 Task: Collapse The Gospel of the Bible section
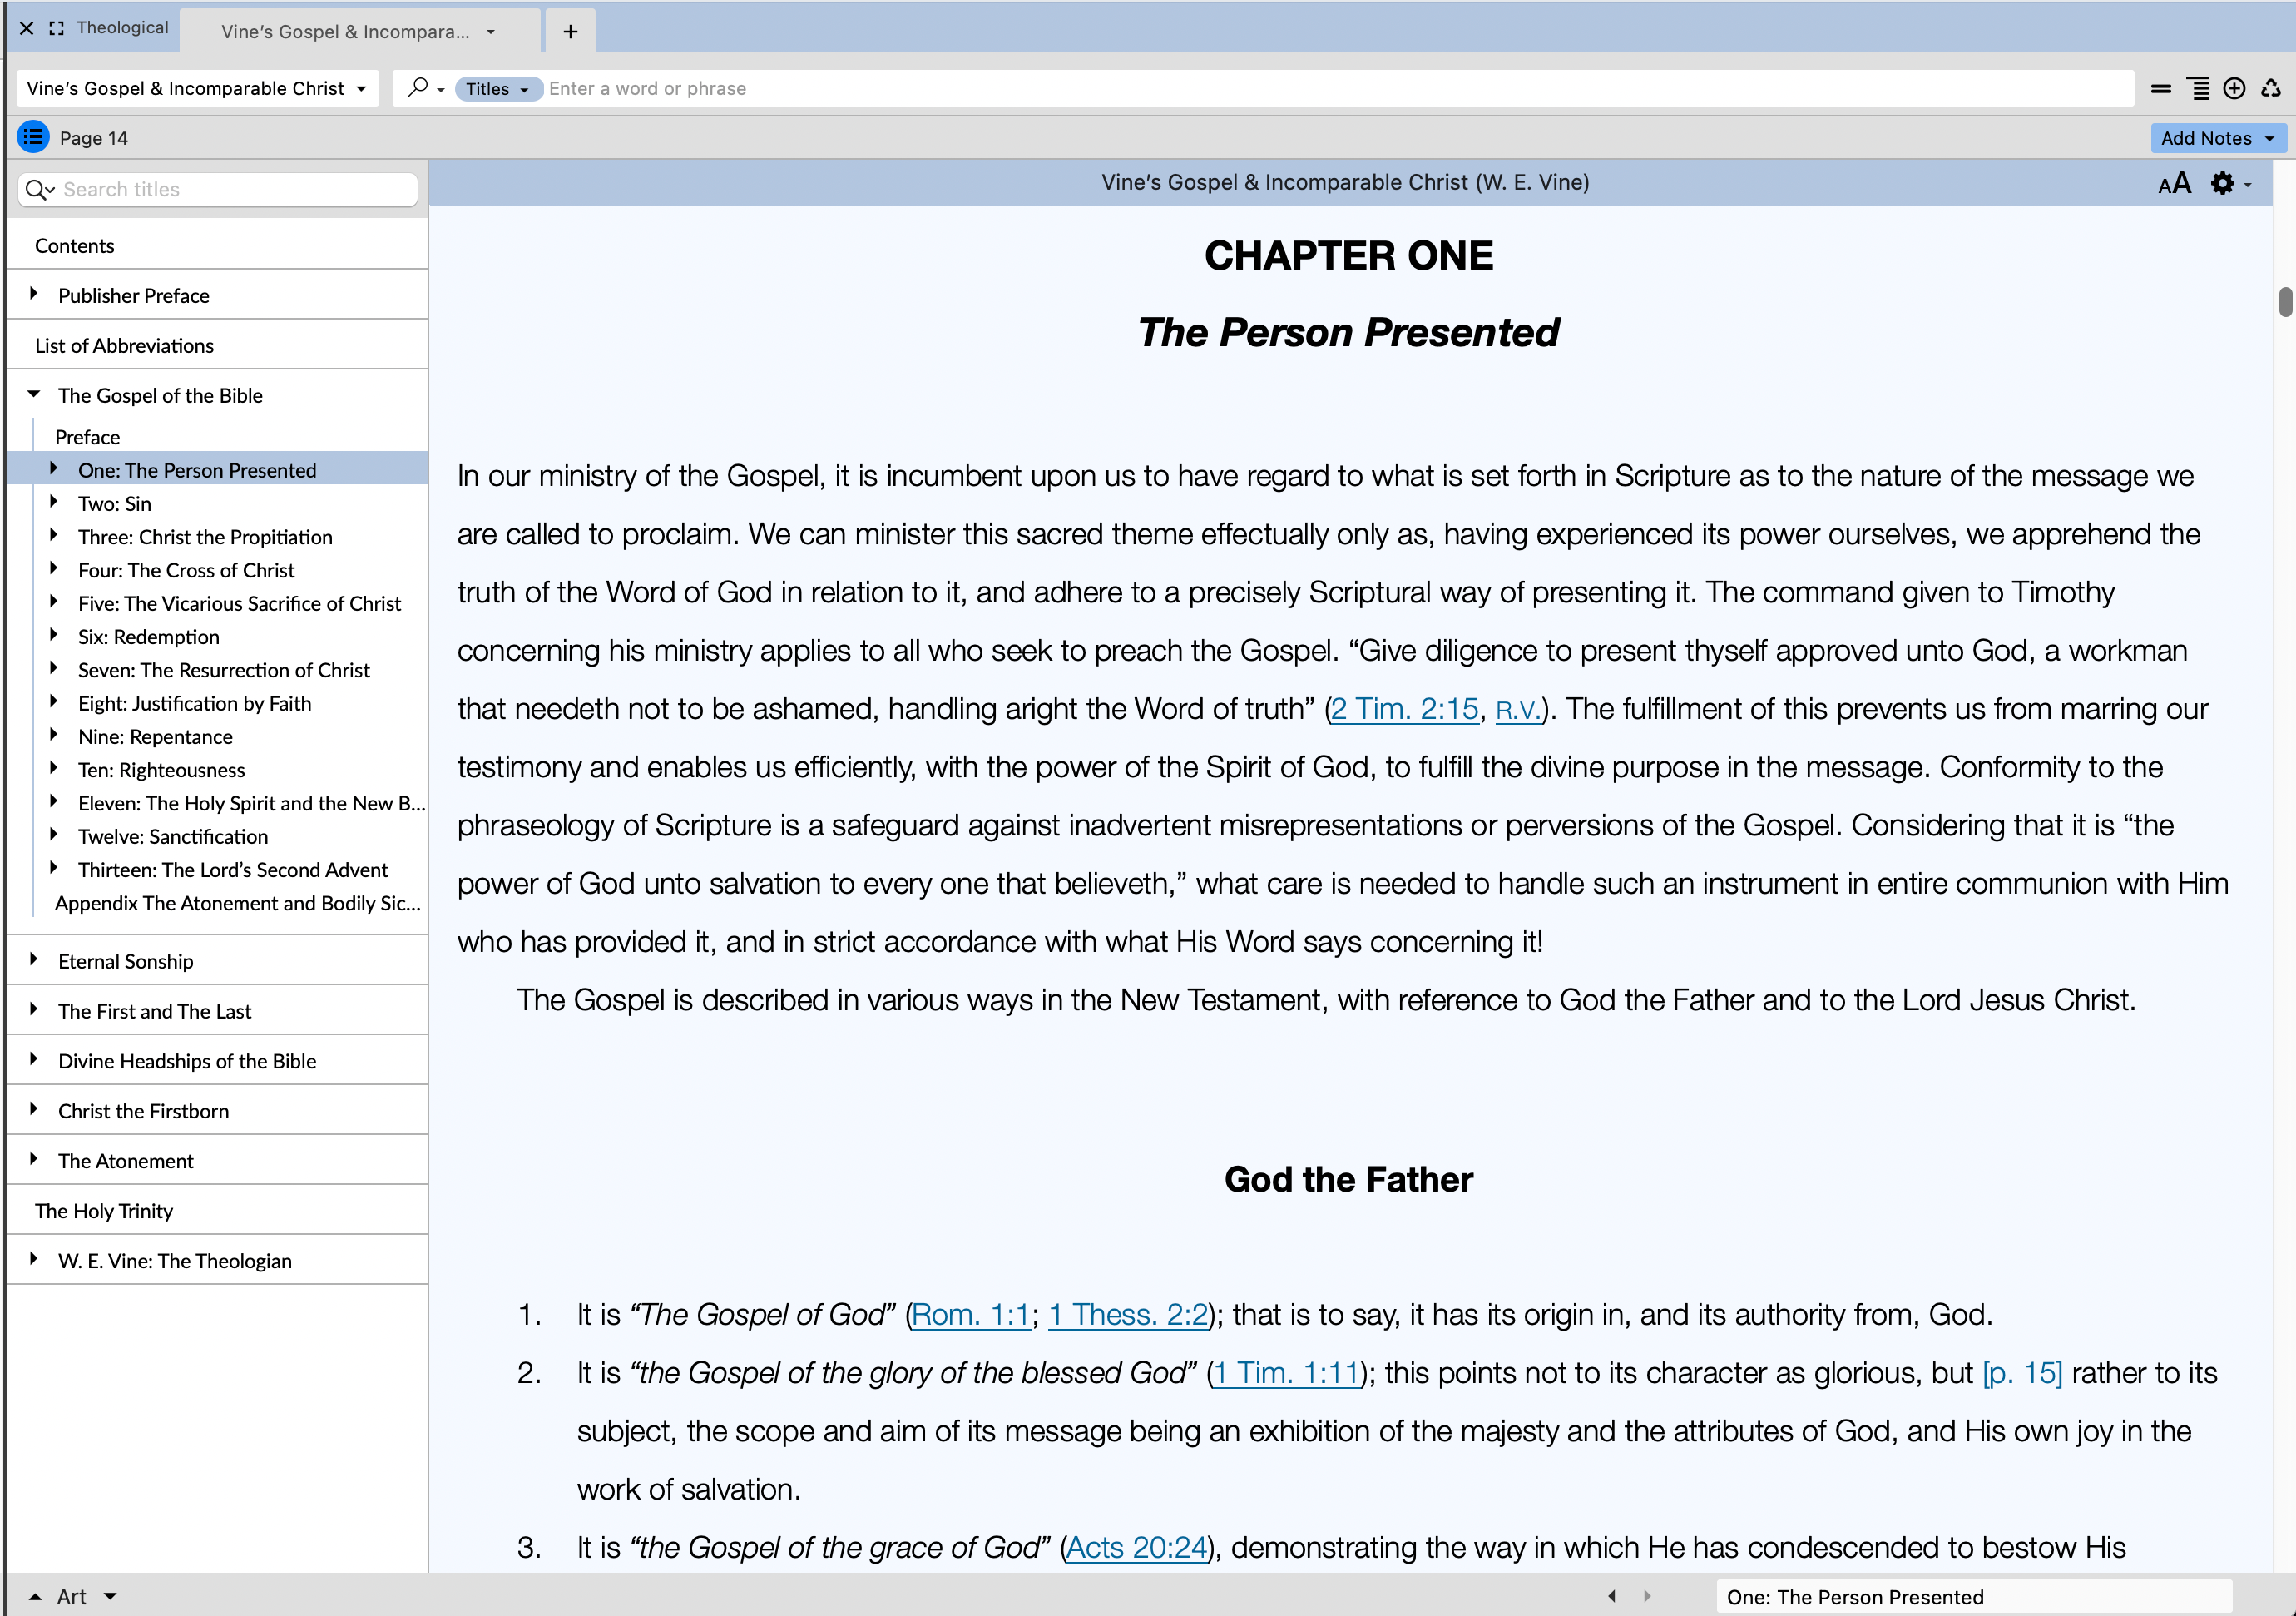[x=34, y=394]
